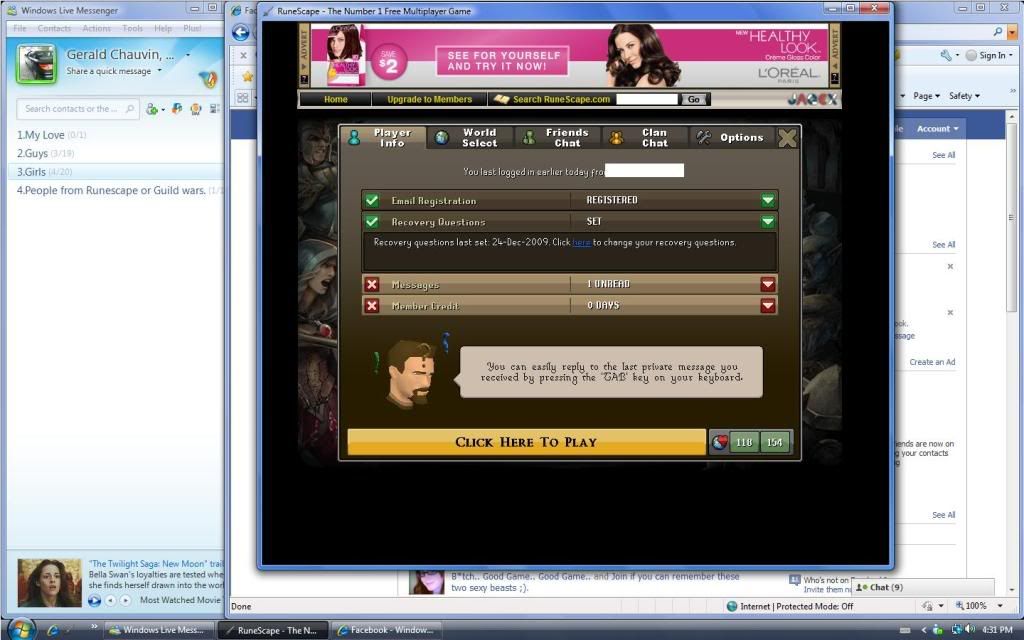This screenshot has height=640, width=1024.
Task: Switch to the World Select tab
Action: (x=470, y=138)
